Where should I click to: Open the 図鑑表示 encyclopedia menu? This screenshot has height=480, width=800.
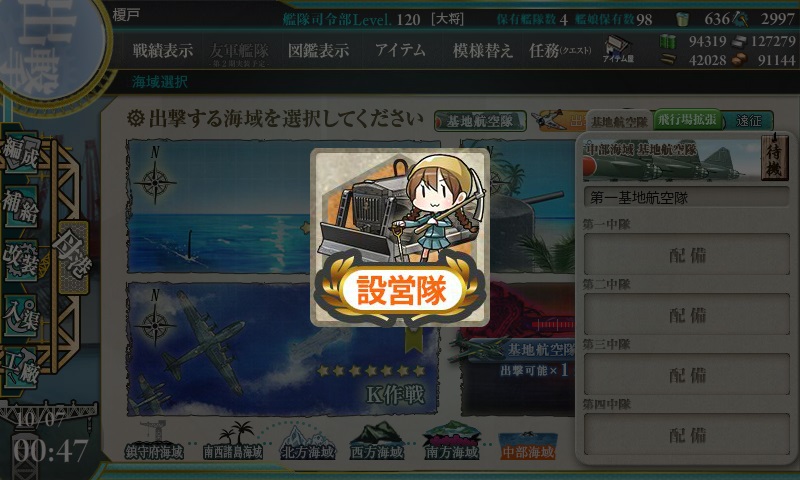click(x=318, y=50)
